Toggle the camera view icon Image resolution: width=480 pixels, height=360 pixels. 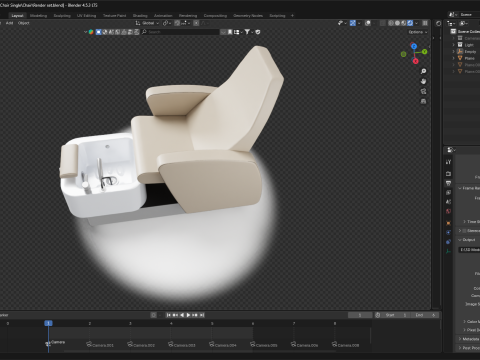[423, 91]
